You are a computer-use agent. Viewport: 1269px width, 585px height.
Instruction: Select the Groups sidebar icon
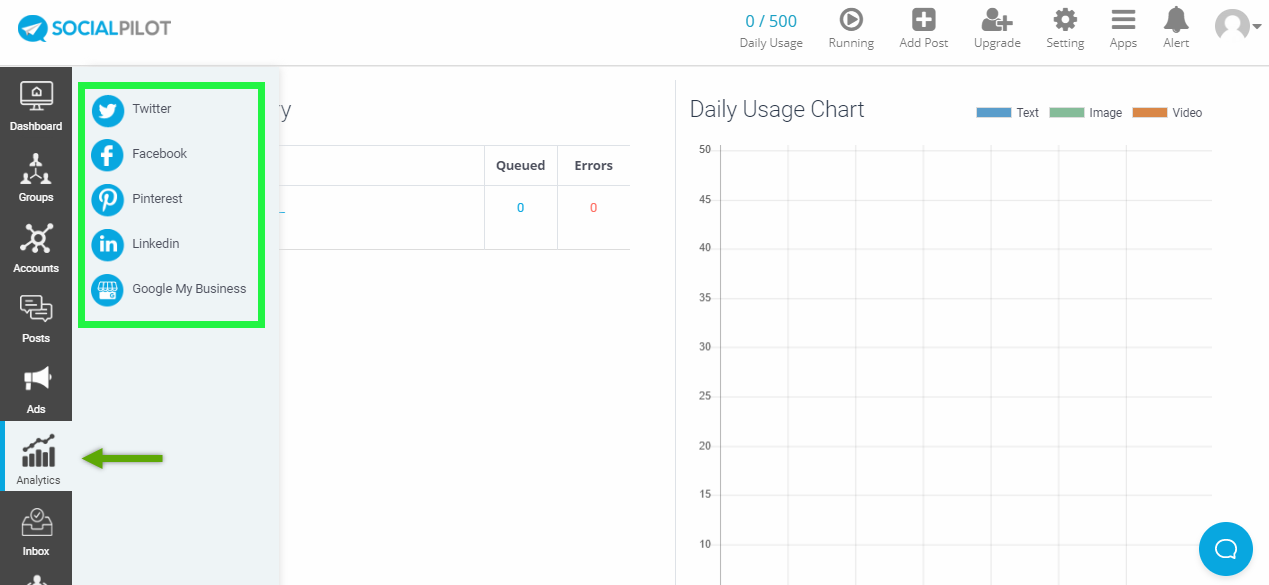(x=36, y=176)
